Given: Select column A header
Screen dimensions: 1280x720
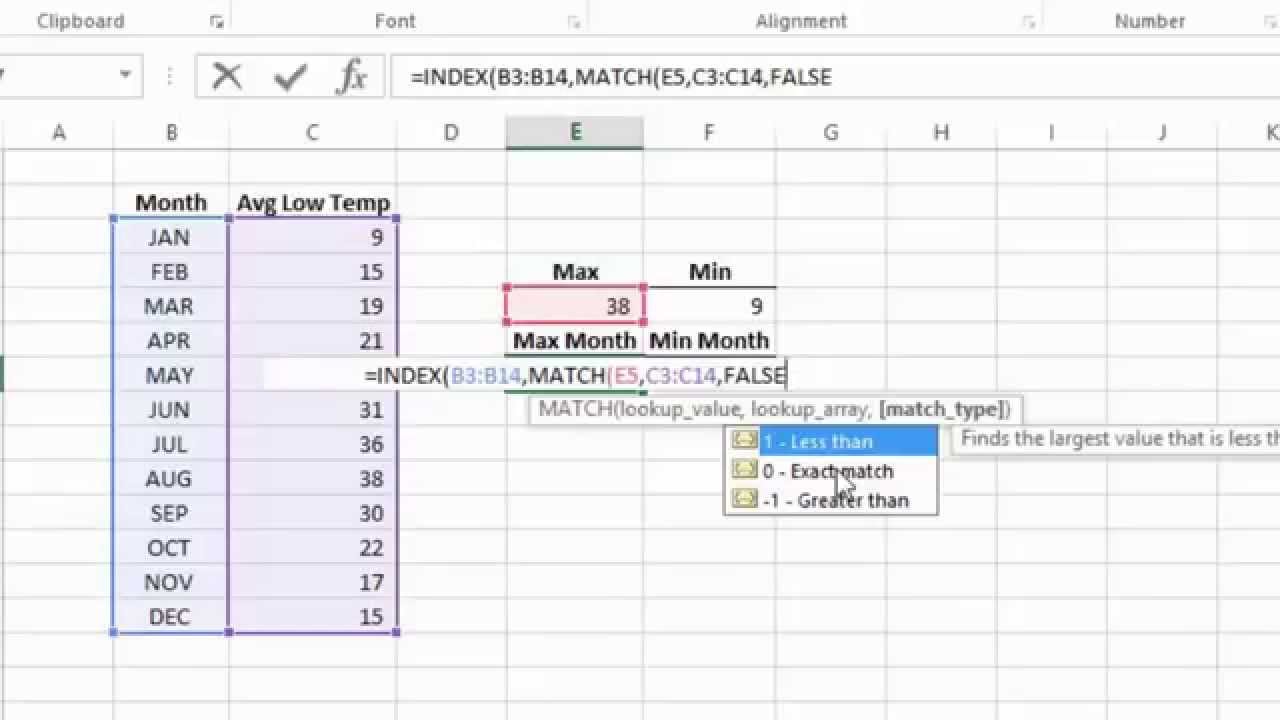Looking at the screenshot, I should click(x=59, y=132).
